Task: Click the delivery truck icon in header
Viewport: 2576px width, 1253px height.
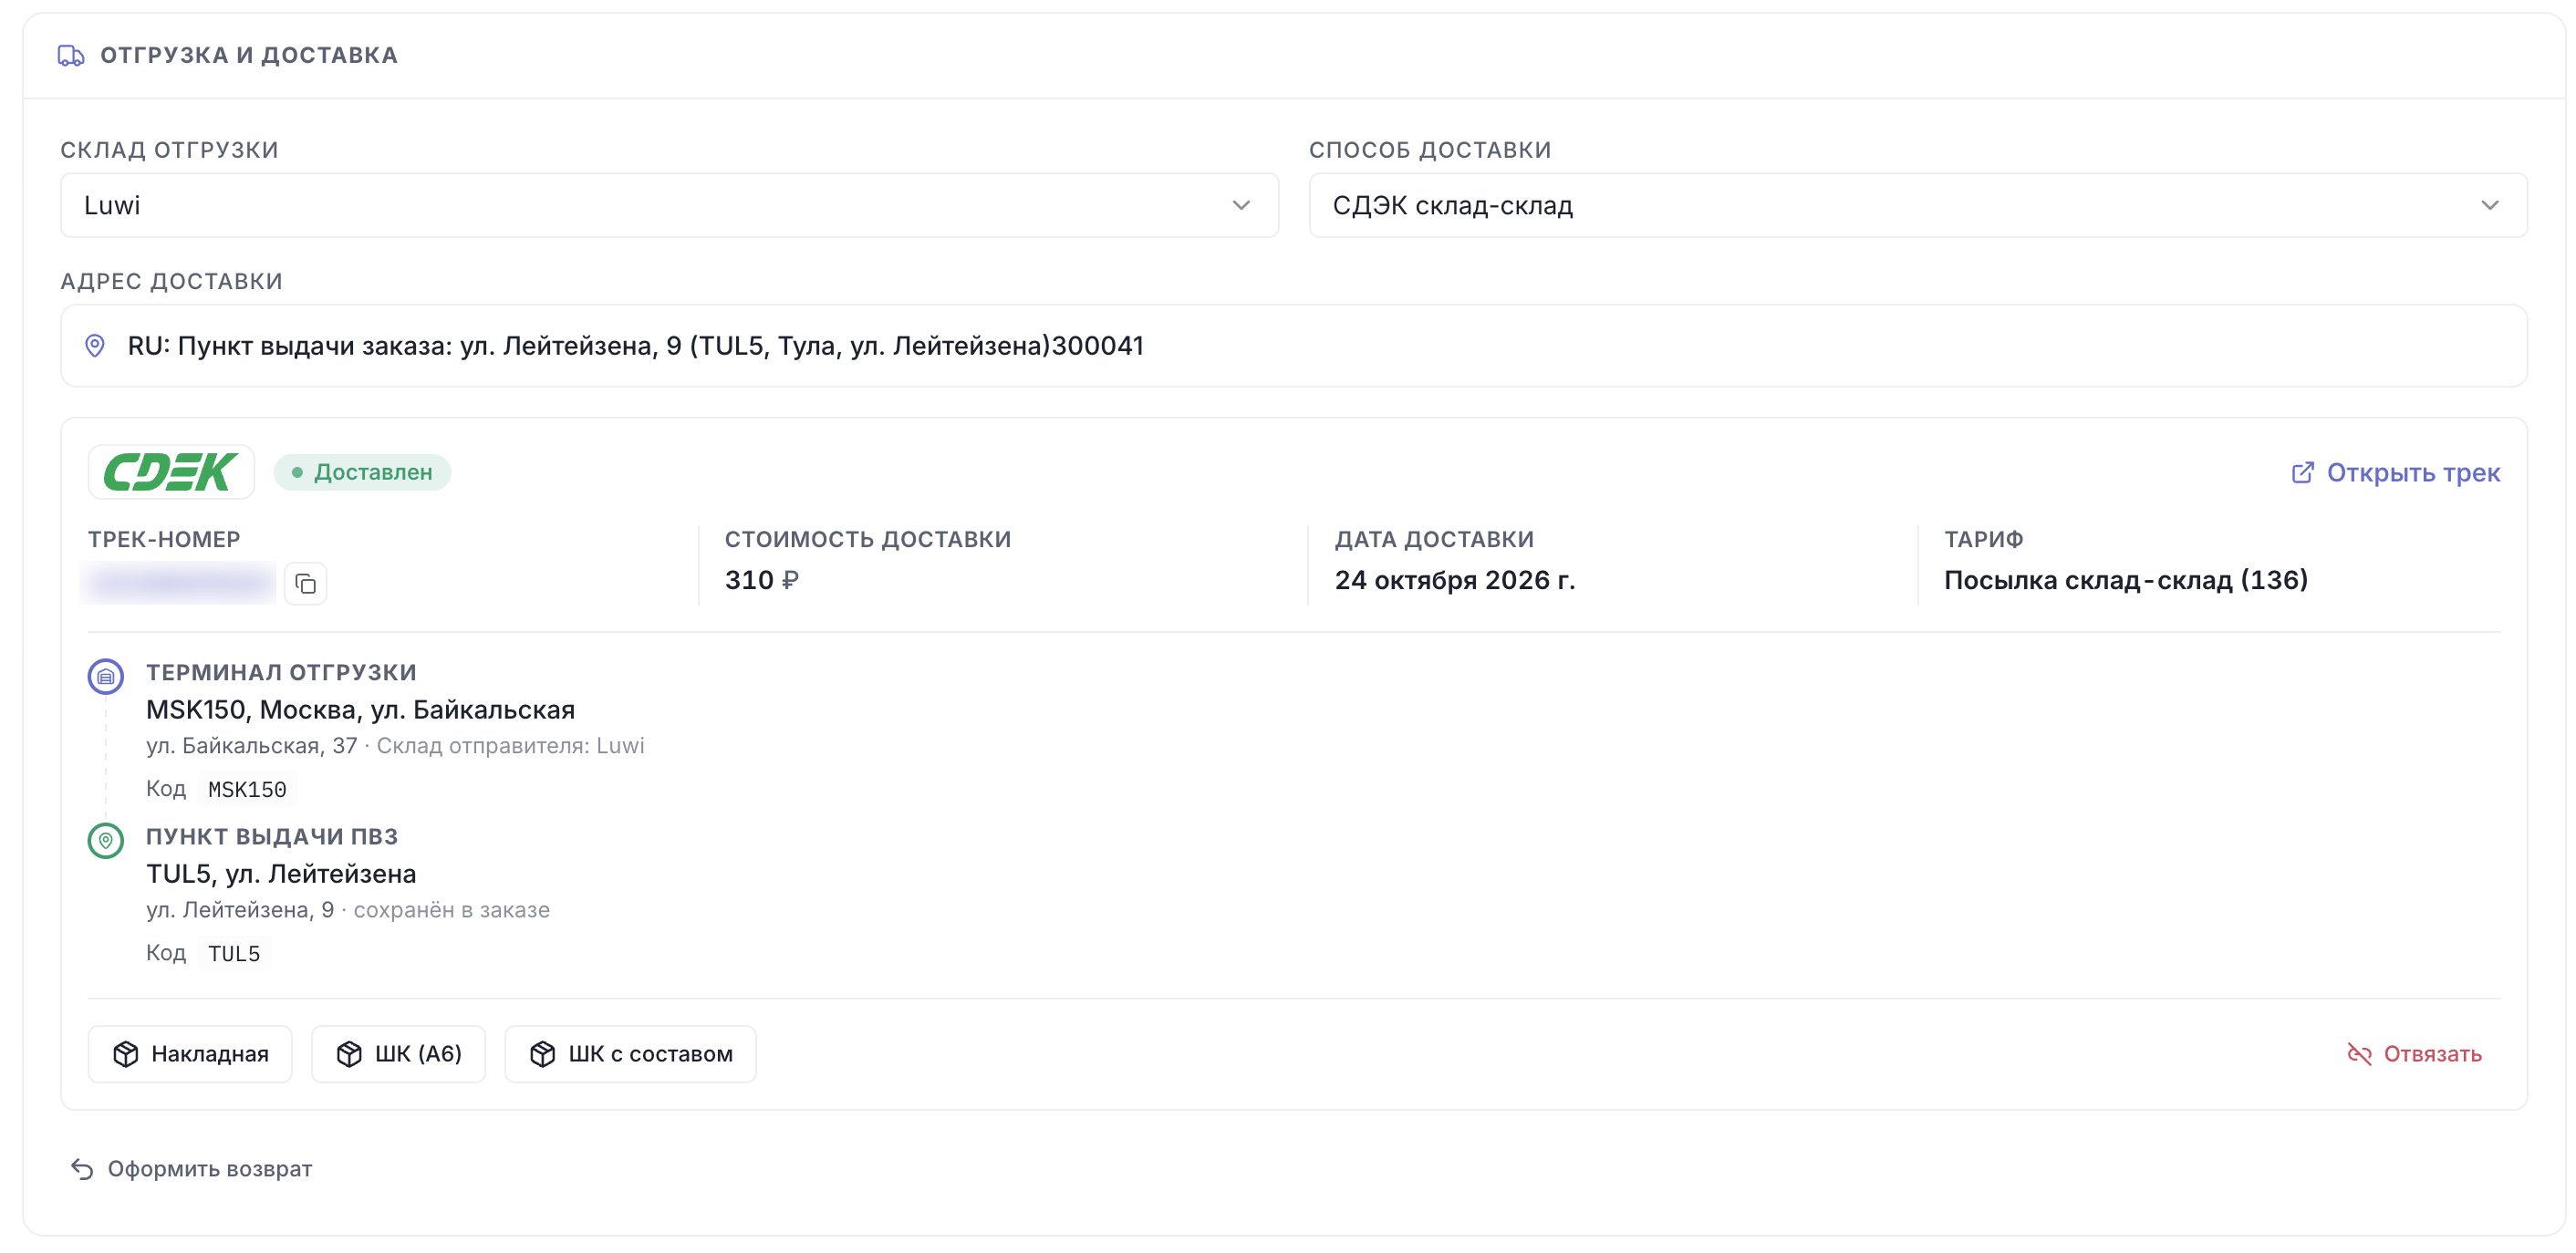Action: tap(71, 56)
